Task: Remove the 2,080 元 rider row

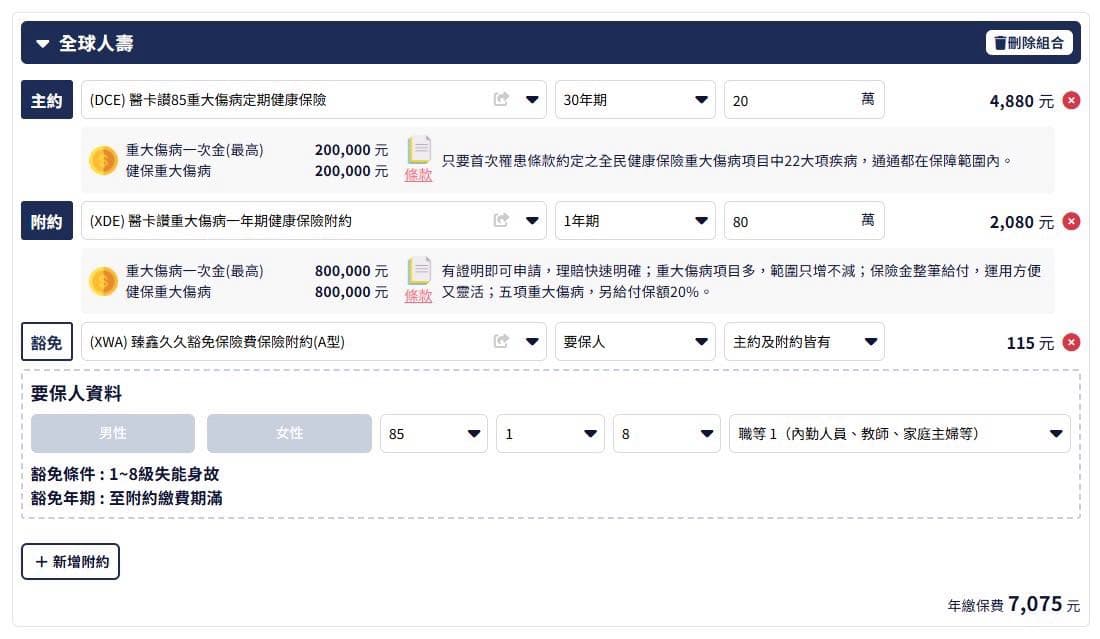Action: 1071,221
